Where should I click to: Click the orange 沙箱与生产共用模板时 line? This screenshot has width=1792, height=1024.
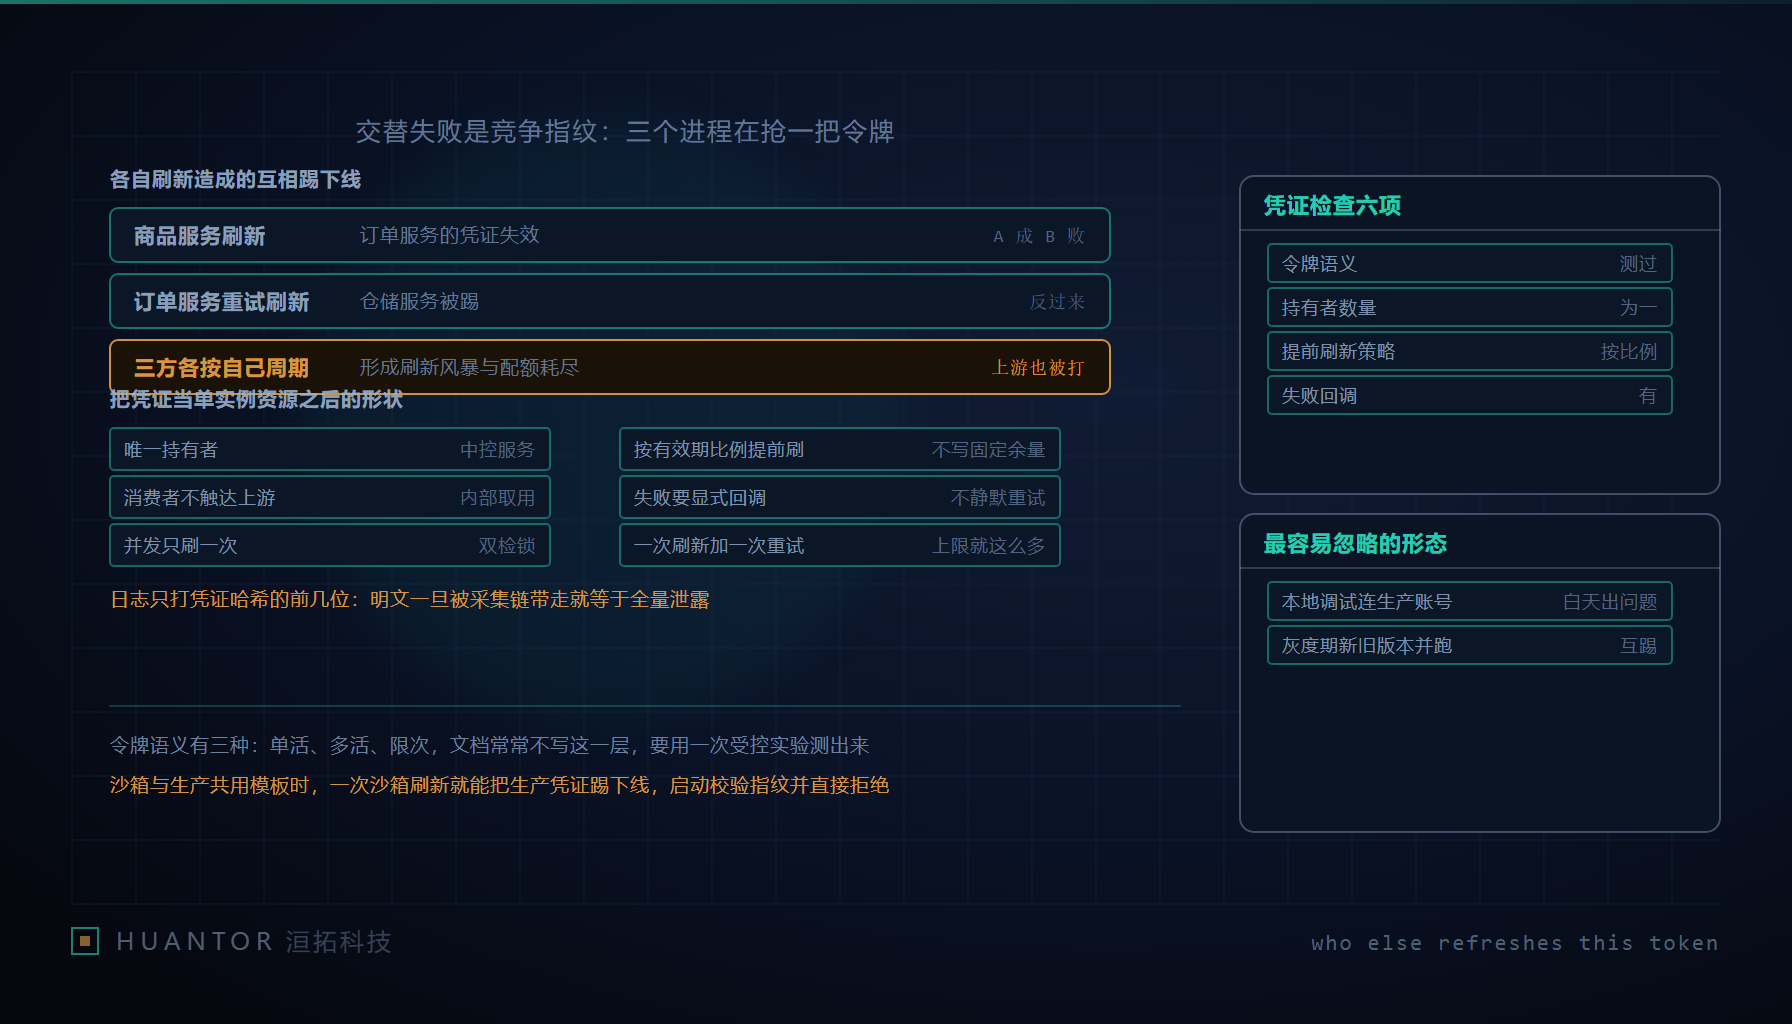tap(500, 785)
